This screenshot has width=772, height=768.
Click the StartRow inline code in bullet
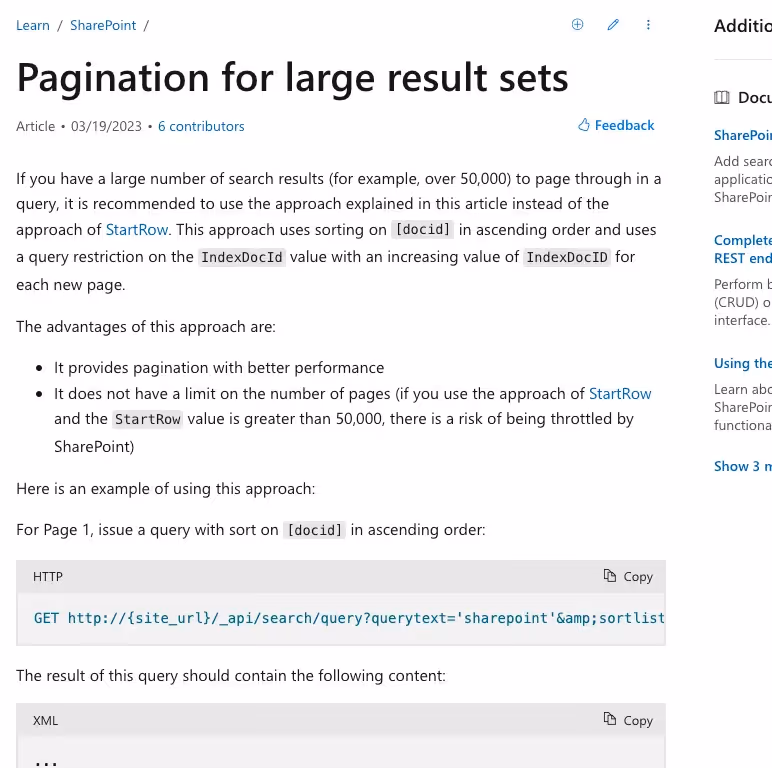147,419
